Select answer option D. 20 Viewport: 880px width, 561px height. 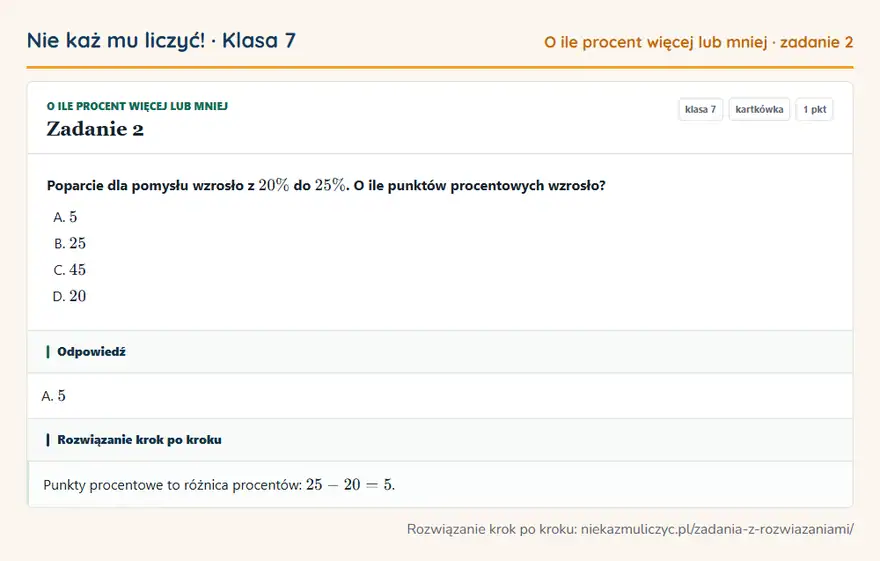(x=70, y=296)
